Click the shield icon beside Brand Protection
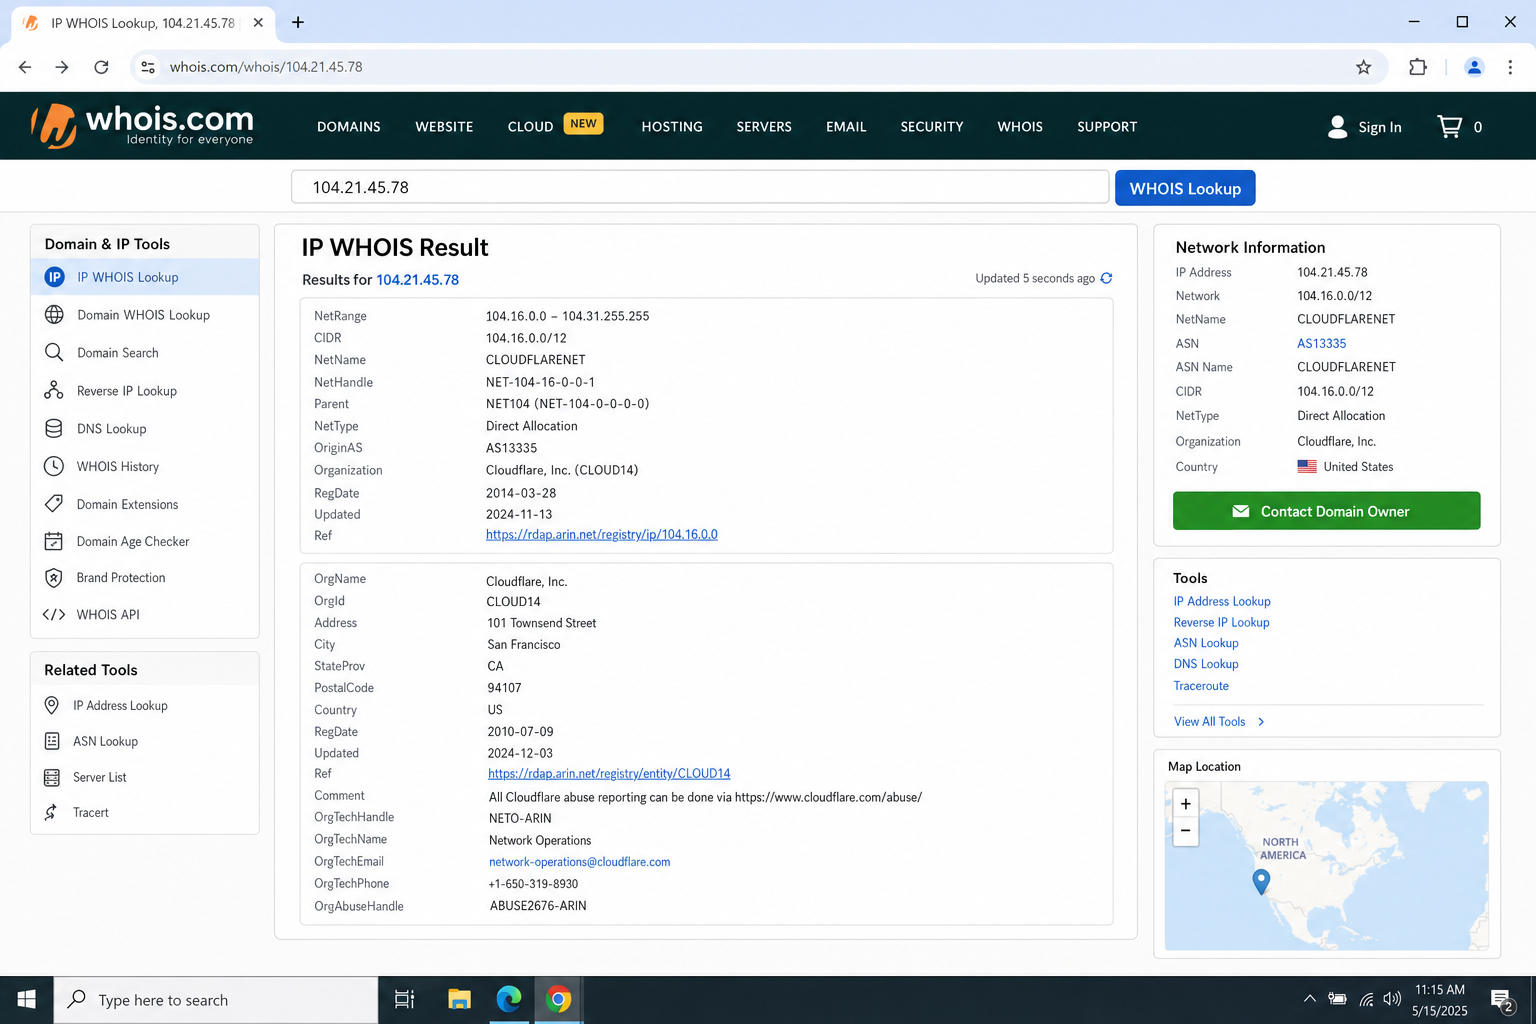This screenshot has width=1536, height=1024. 54,578
